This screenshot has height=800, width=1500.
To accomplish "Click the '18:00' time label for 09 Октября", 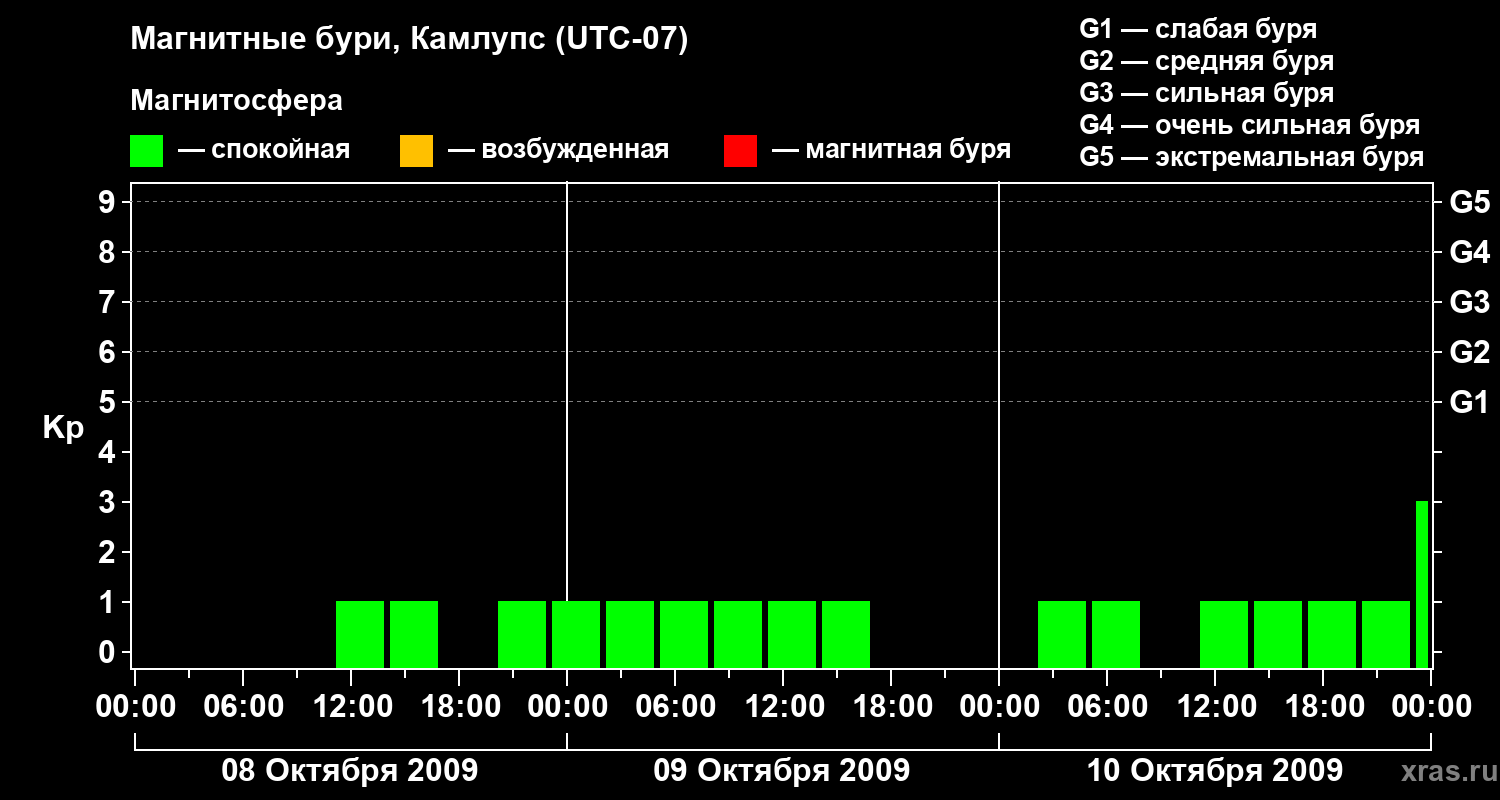I will tap(891, 707).
